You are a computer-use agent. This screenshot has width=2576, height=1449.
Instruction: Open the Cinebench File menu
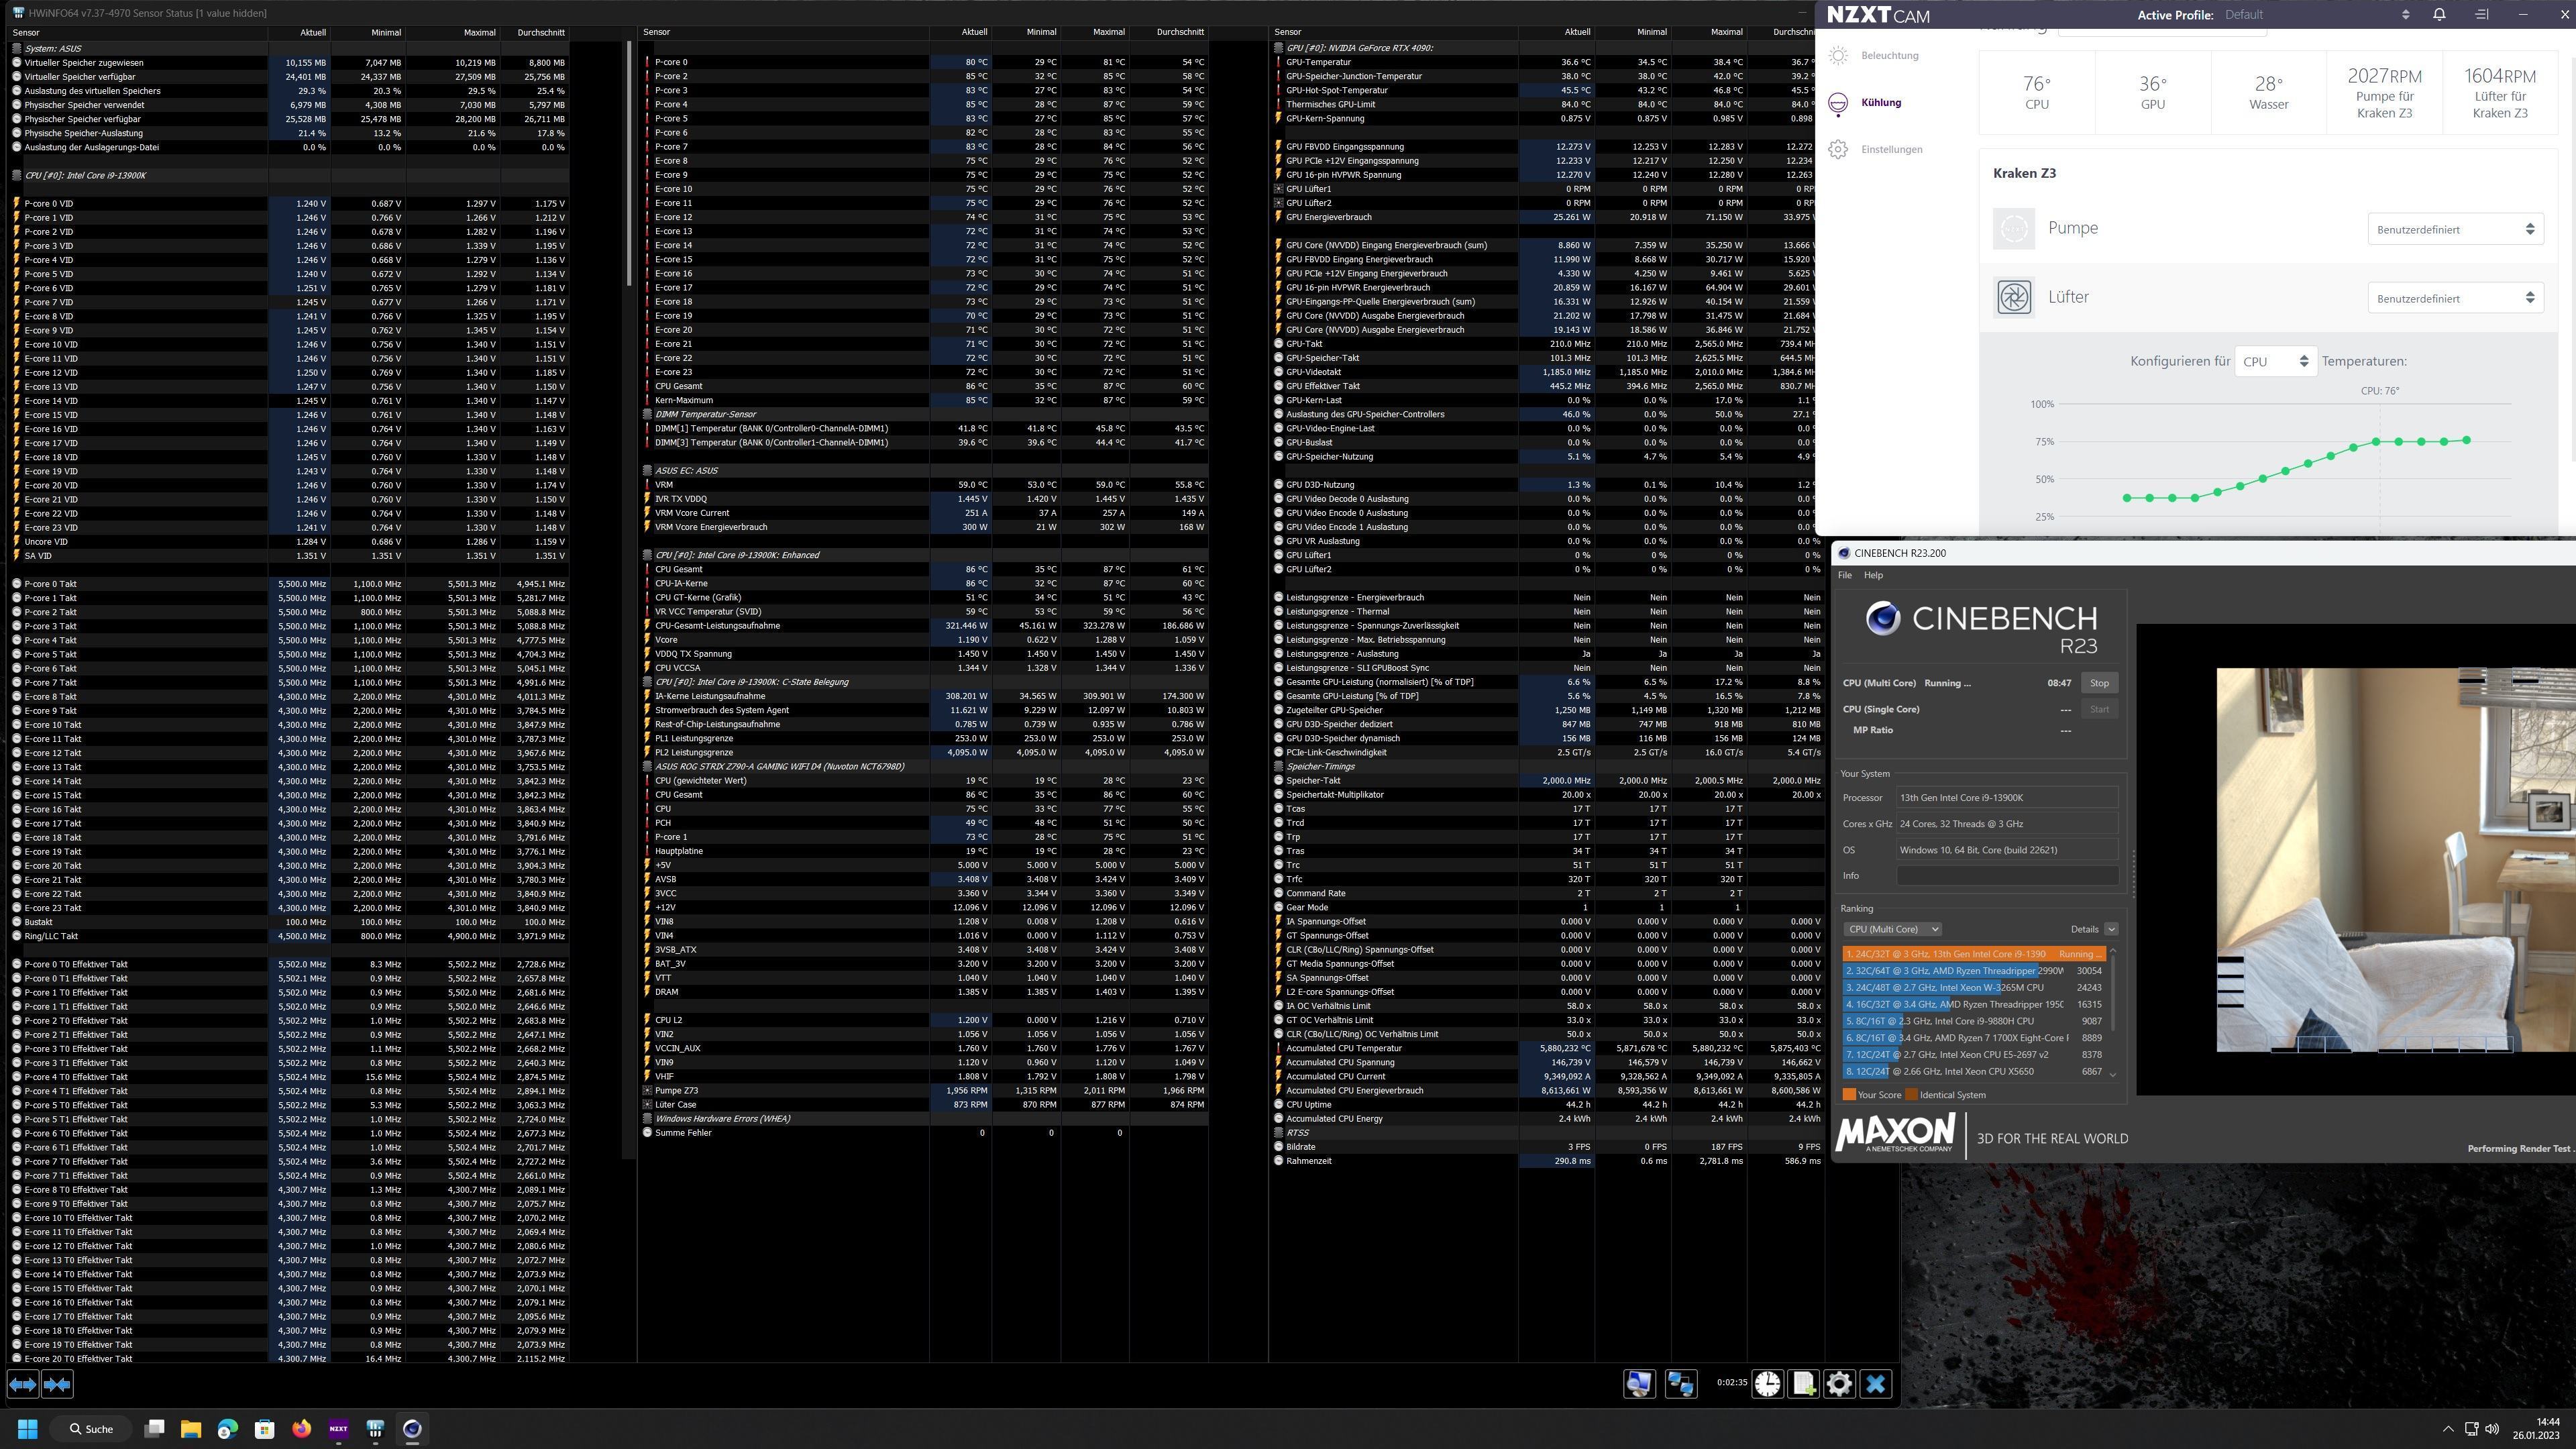click(1844, 575)
